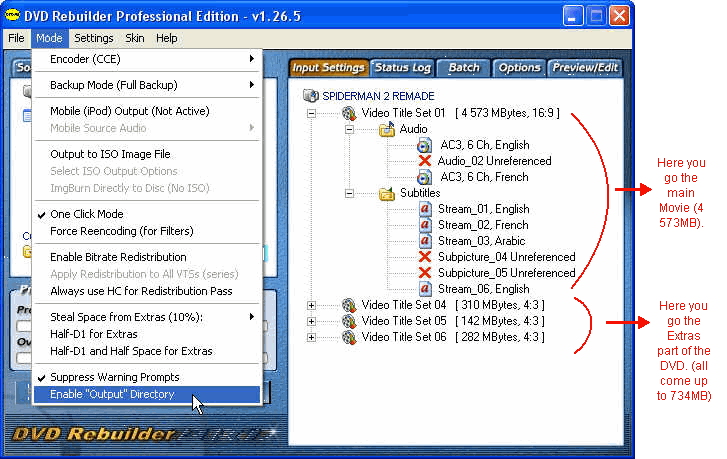
Task: Expand Video Title Set 06 node
Action: pyautogui.click(x=311, y=338)
